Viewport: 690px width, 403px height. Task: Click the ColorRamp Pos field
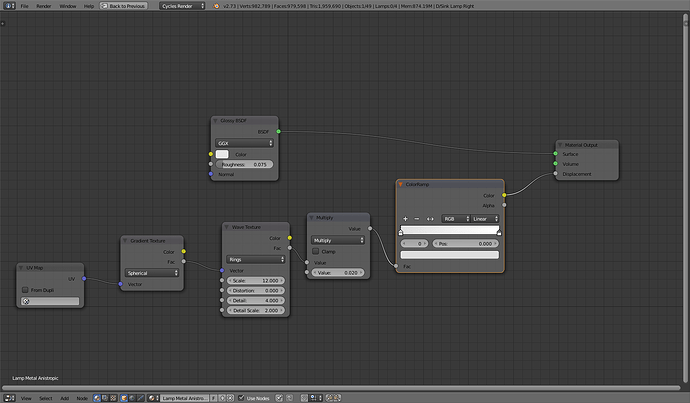[466, 243]
